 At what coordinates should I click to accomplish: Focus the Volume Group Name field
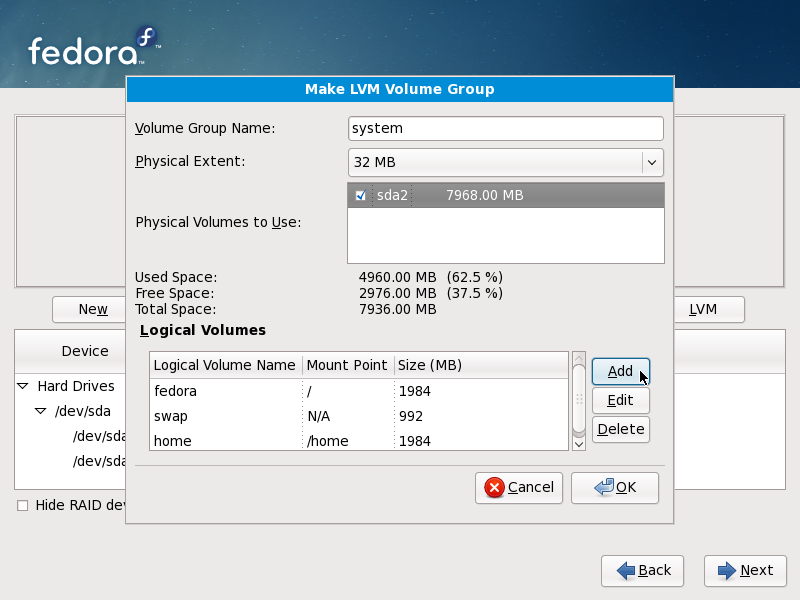click(x=506, y=129)
